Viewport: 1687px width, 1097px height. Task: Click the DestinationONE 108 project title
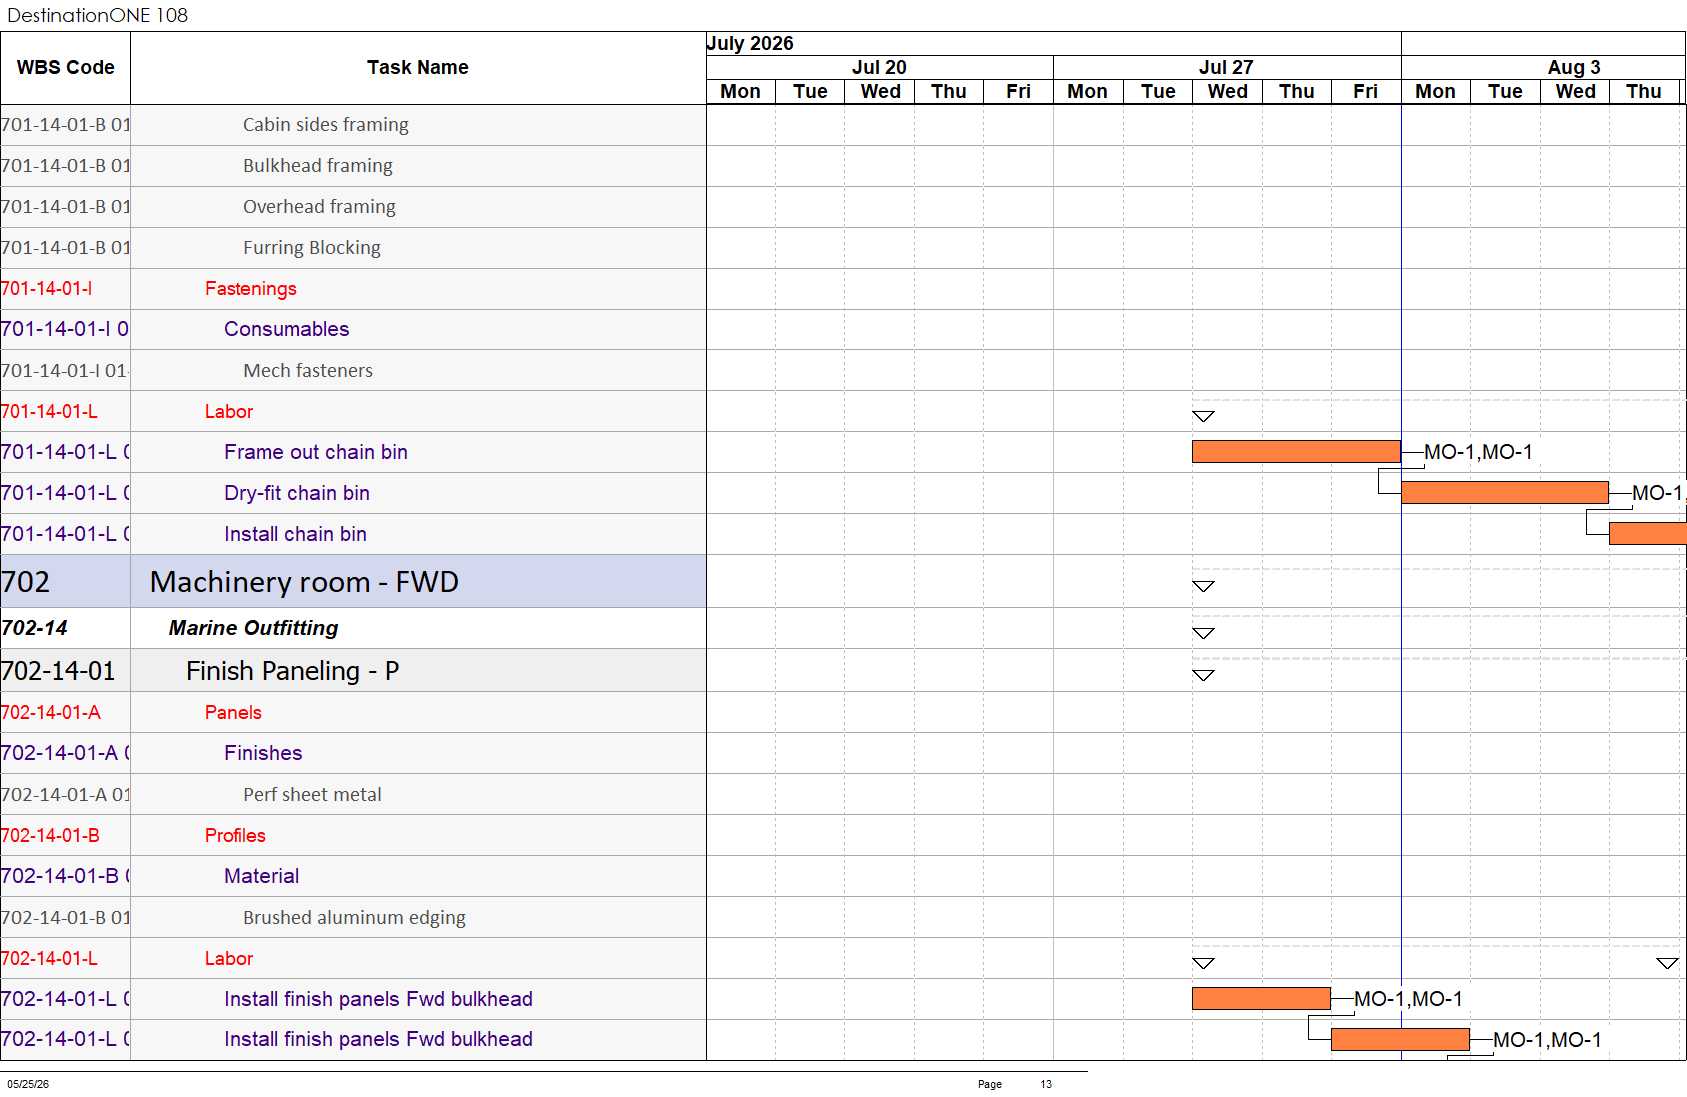point(97,15)
